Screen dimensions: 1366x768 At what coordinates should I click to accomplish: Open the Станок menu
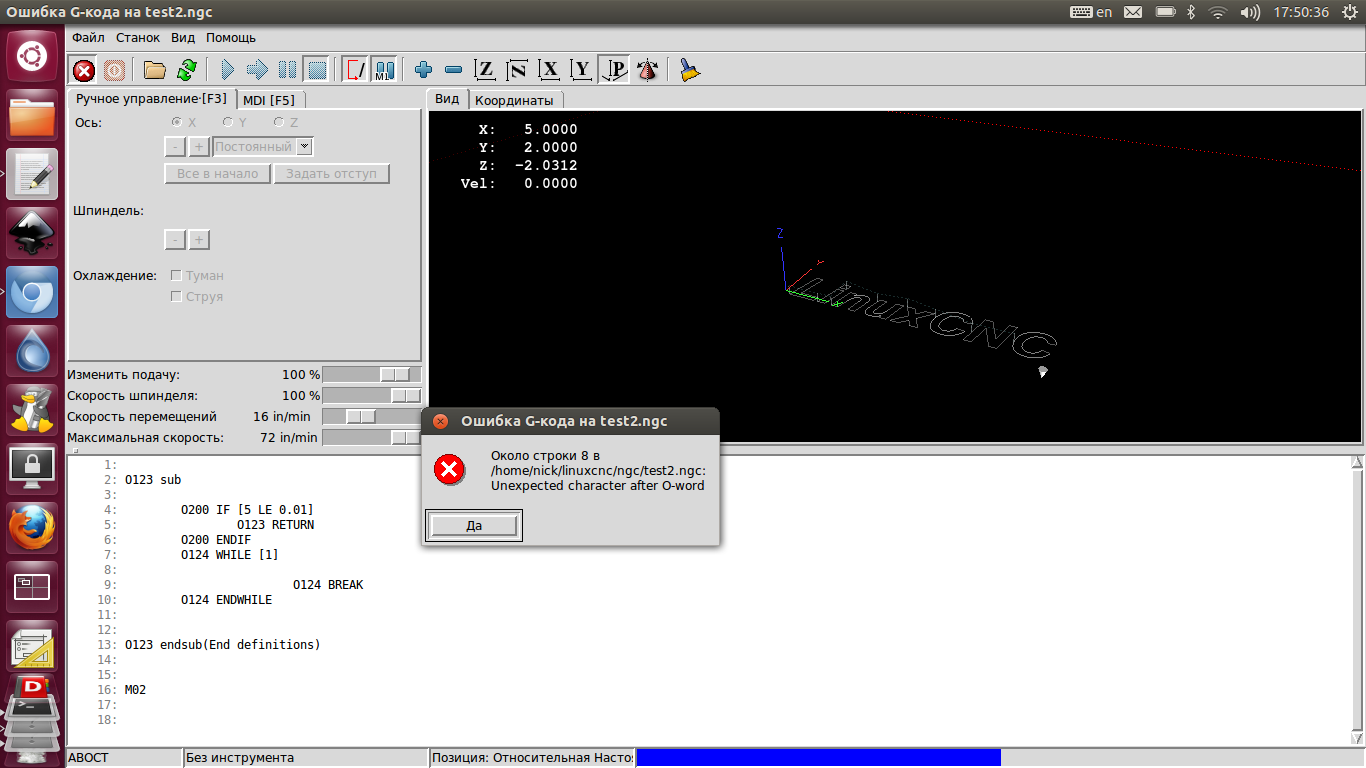coord(137,38)
